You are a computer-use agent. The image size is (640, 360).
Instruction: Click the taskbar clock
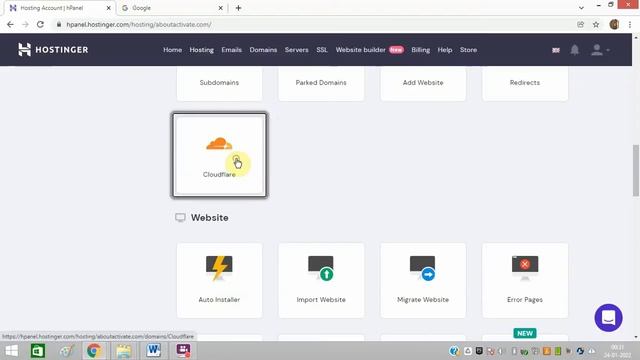click(618, 351)
